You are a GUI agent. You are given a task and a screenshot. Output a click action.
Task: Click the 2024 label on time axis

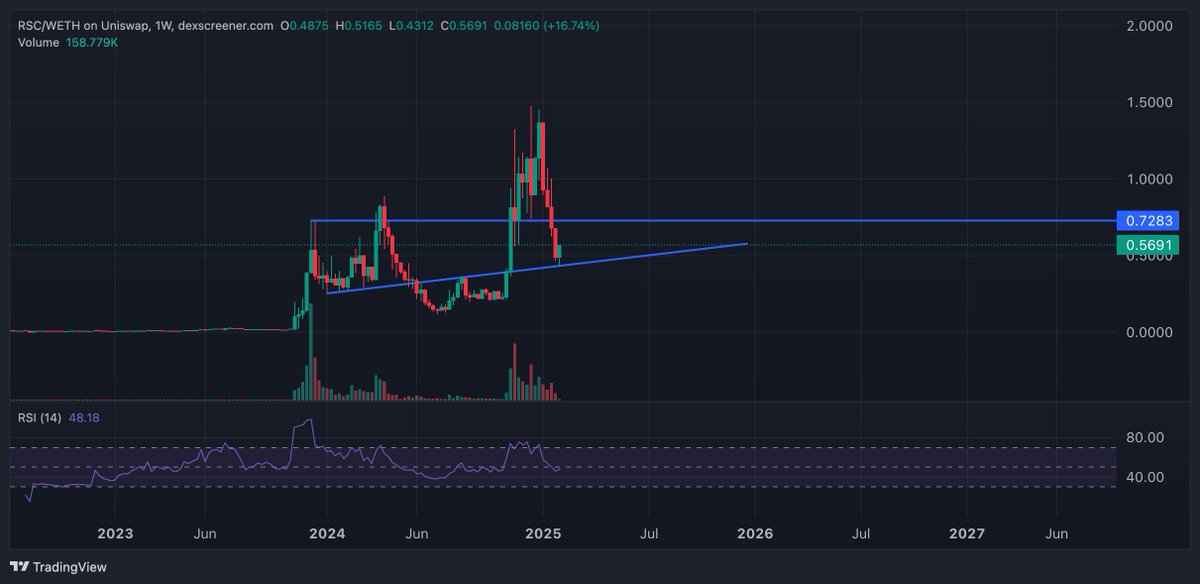pos(327,534)
